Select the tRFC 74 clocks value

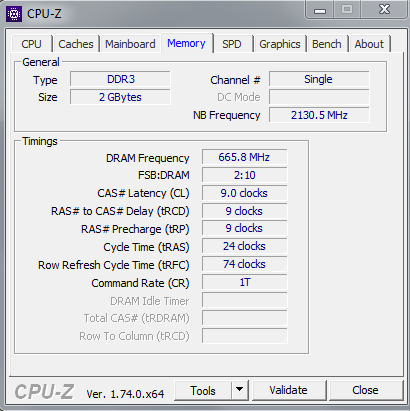tap(244, 264)
